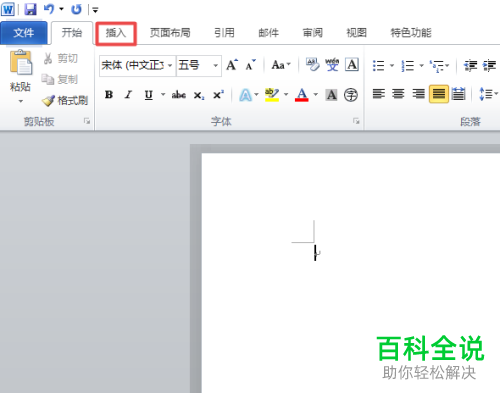Open the line spacing options
Screen dimensions: 500x393
tap(488, 94)
